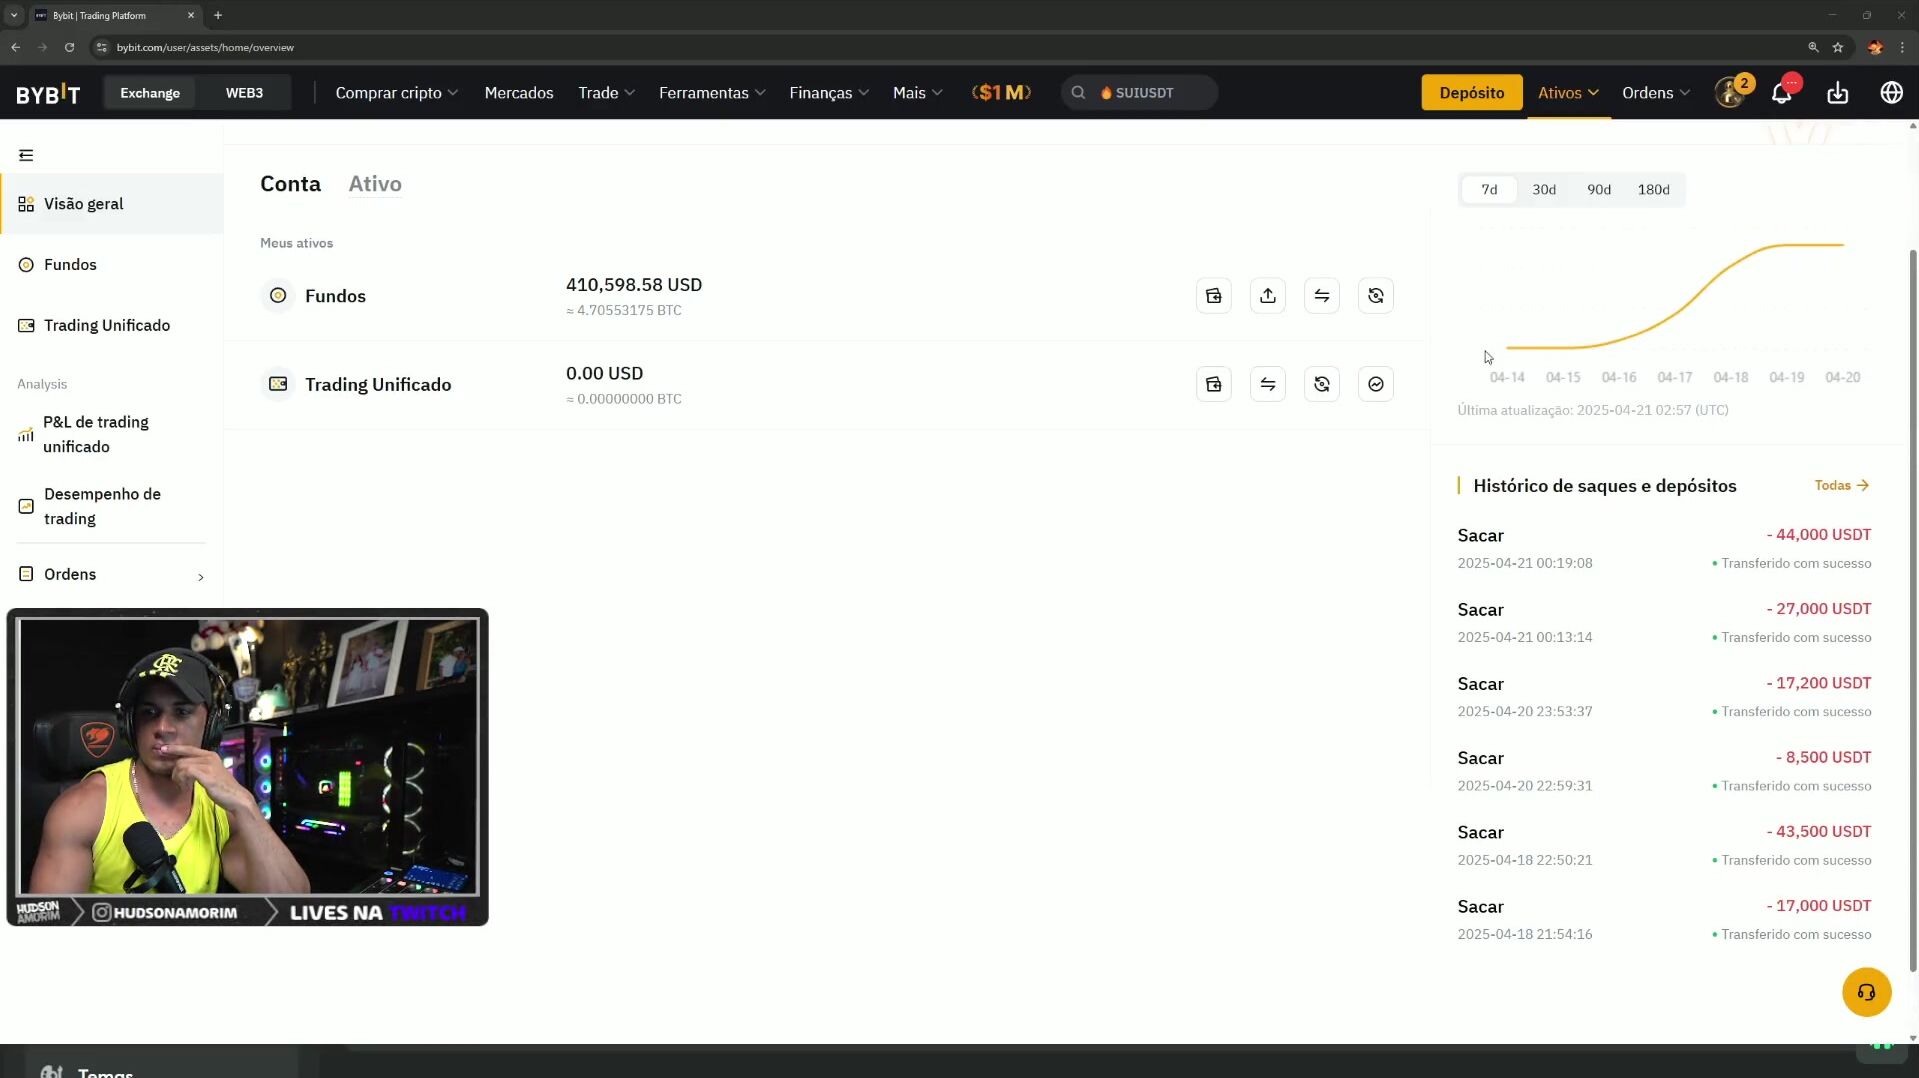This screenshot has height=1078, width=1919.
Task: Open the Sacar -17,200 USDT entry
Action: 1664,697
